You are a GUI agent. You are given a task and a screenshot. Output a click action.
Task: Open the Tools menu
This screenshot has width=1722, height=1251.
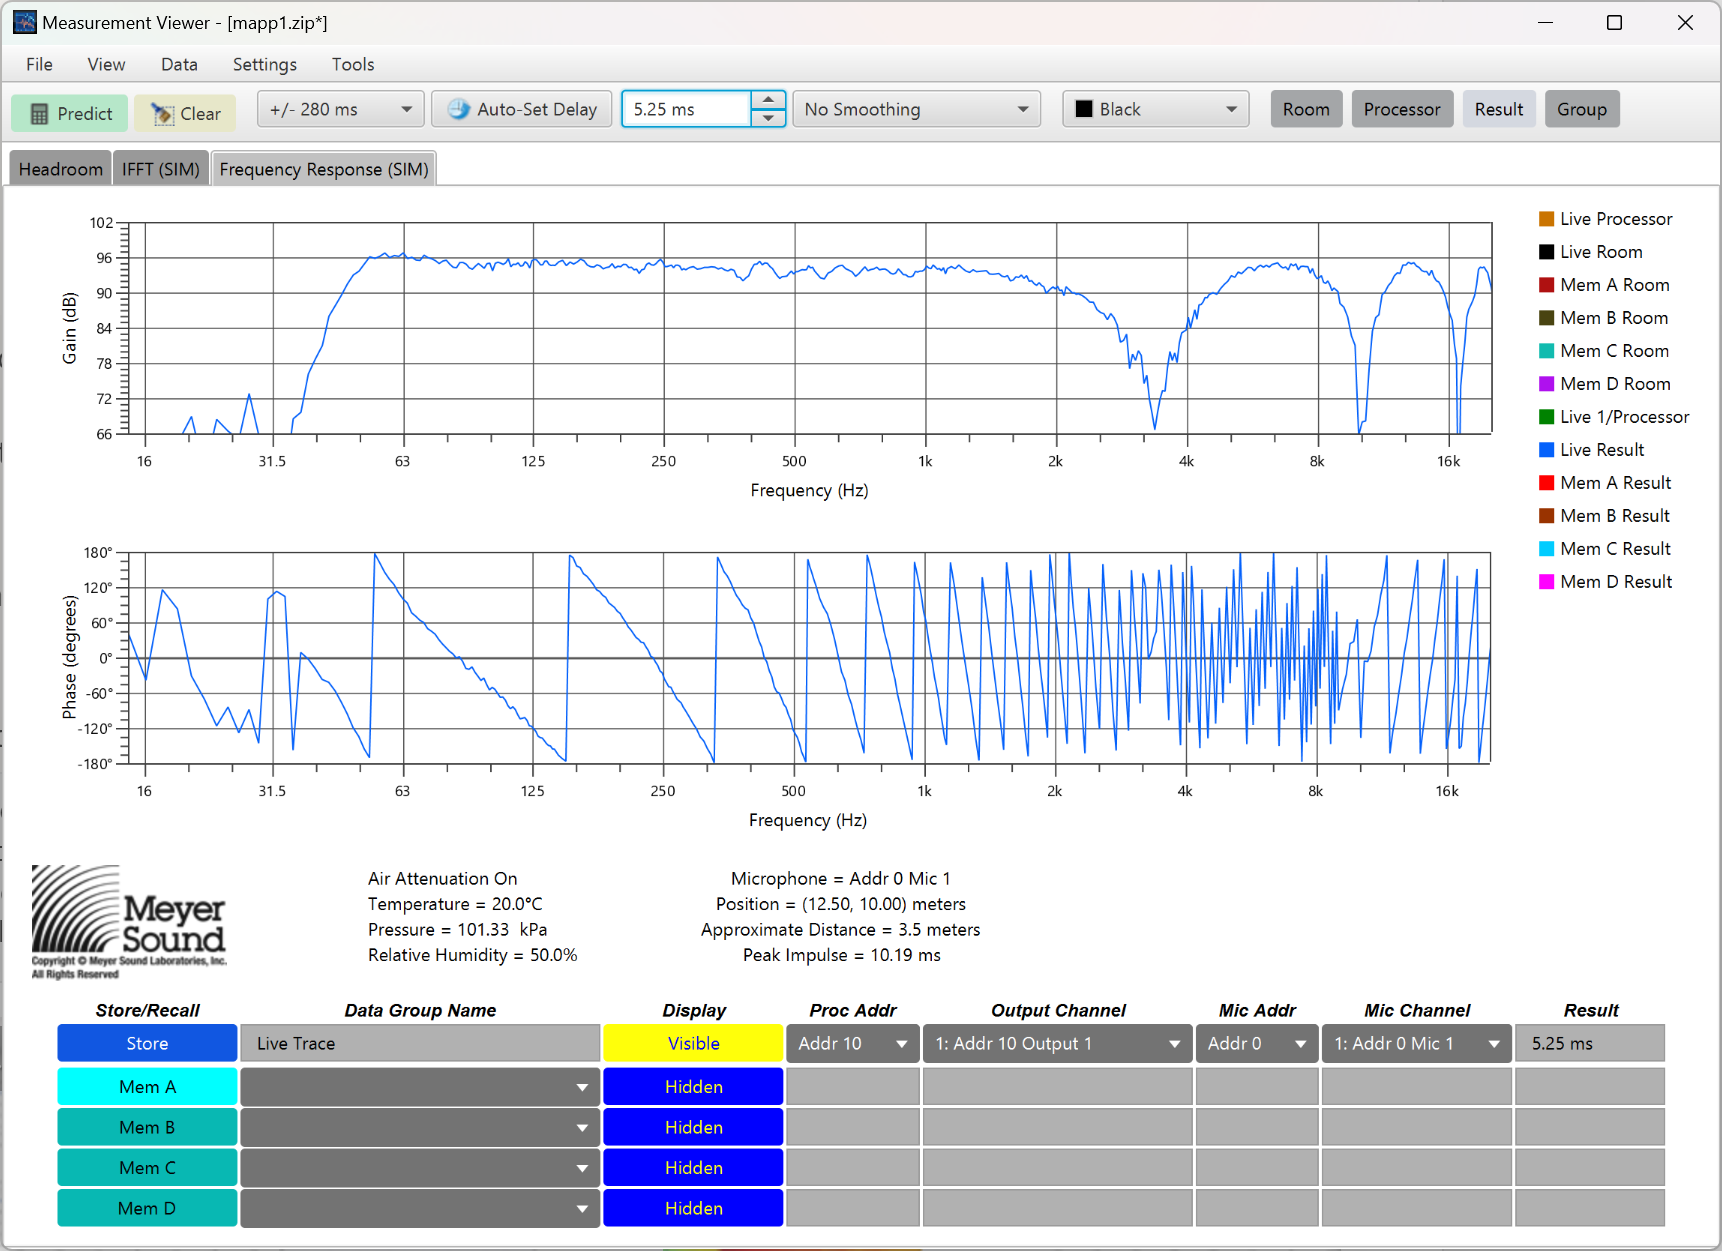353,64
